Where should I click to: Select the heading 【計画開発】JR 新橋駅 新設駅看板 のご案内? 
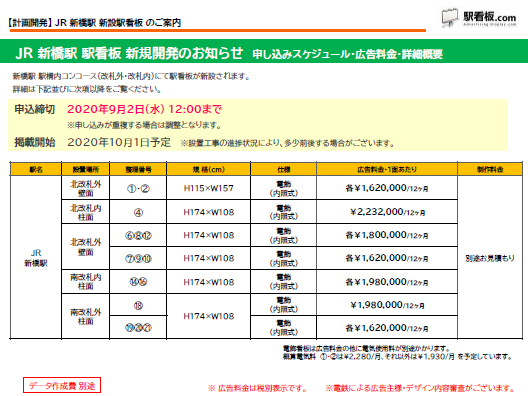tap(94, 23)
